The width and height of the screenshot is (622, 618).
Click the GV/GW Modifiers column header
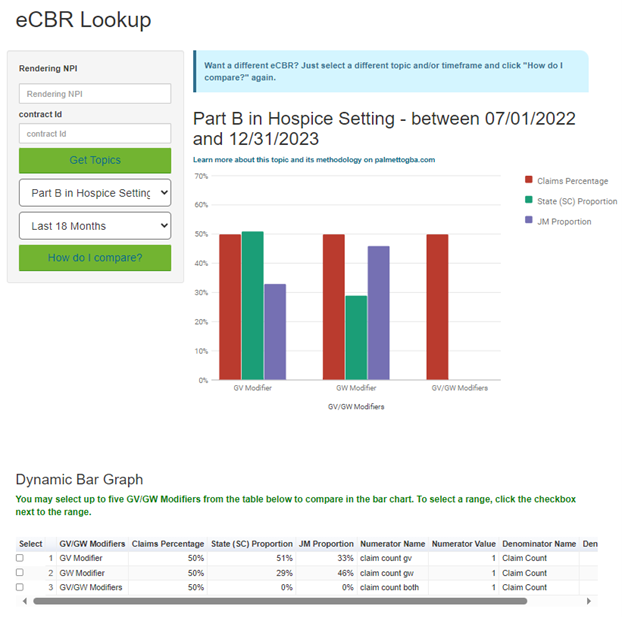(92, 544)
